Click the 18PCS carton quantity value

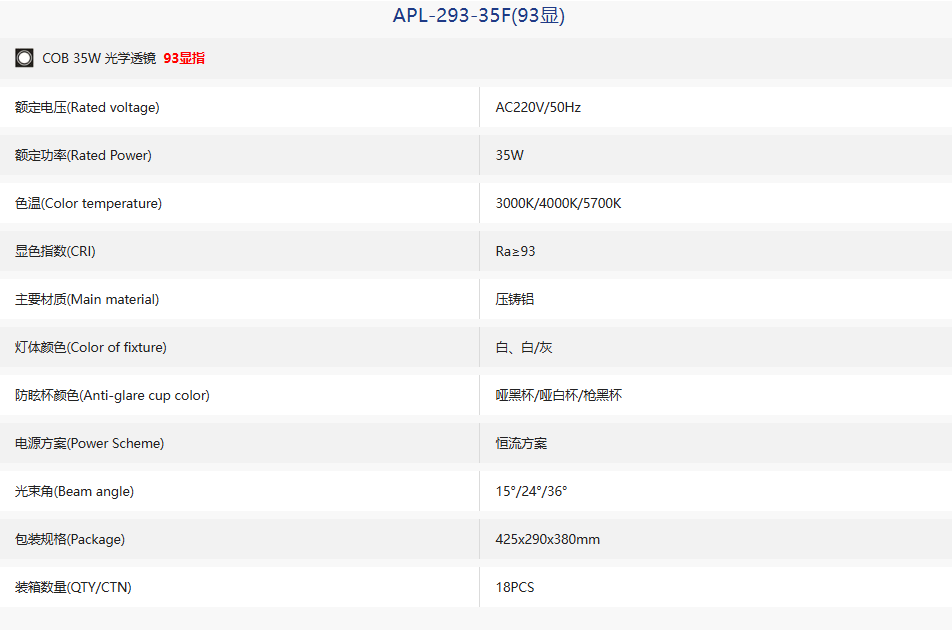tap(515, 587)
